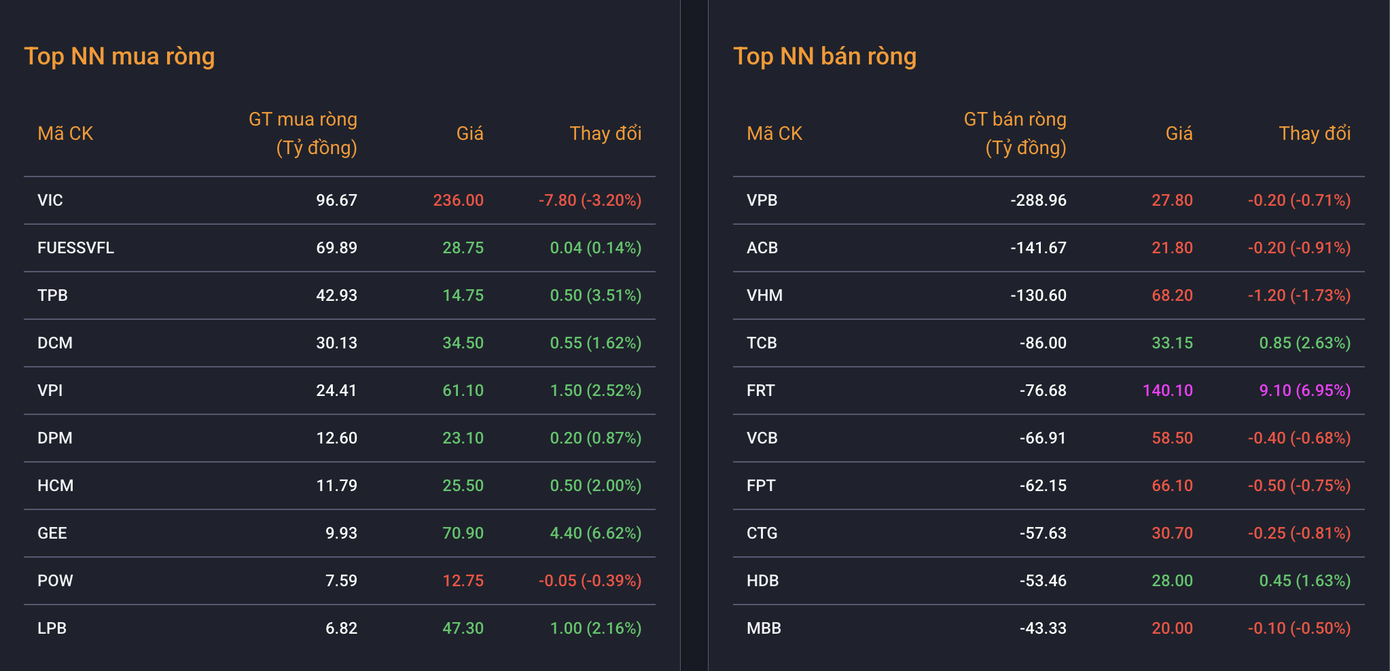Open POW stock symbol
Viewport: 1390px width, 671px height.
pyautogui.click(x=55, y=580)
